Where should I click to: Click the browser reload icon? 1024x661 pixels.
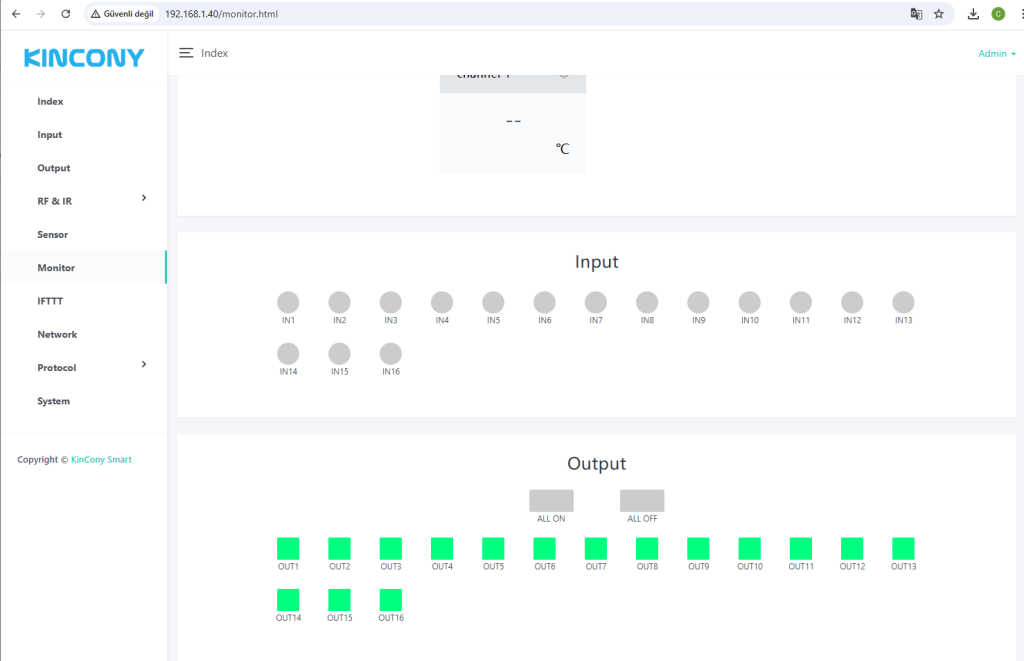[66, 14]
